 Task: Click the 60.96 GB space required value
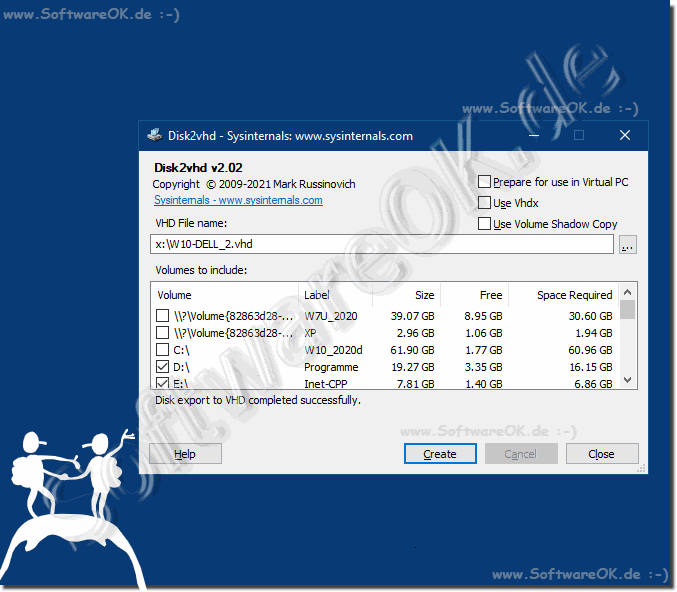pos(590,350)
